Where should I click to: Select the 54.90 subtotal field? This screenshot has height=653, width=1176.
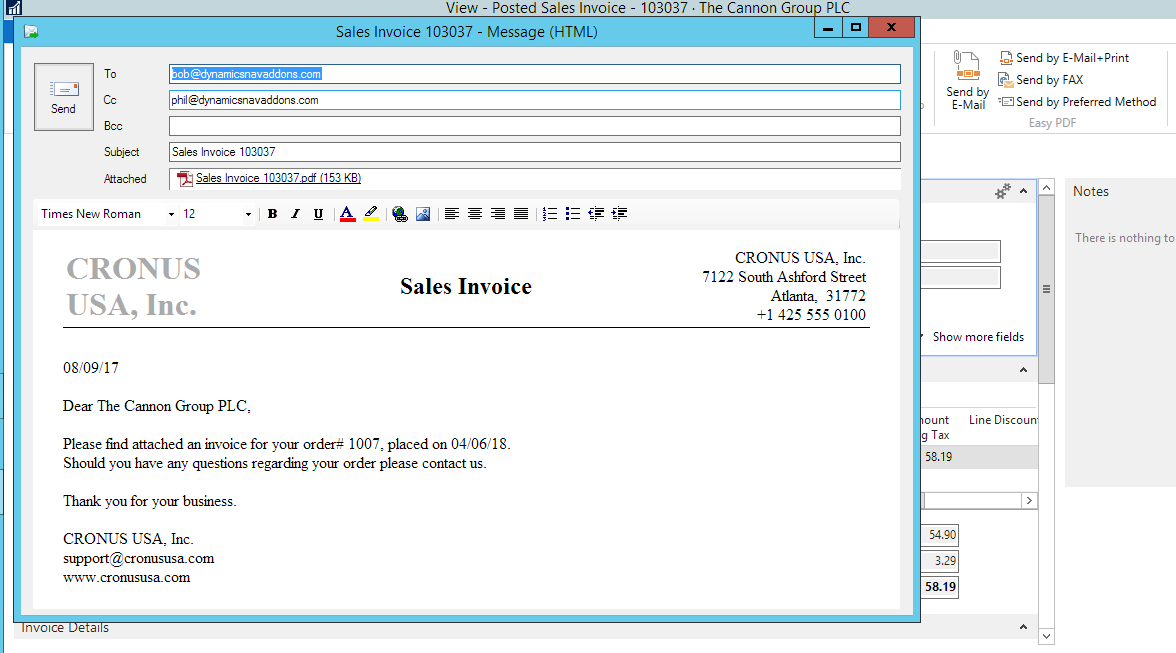coord(940,535)
